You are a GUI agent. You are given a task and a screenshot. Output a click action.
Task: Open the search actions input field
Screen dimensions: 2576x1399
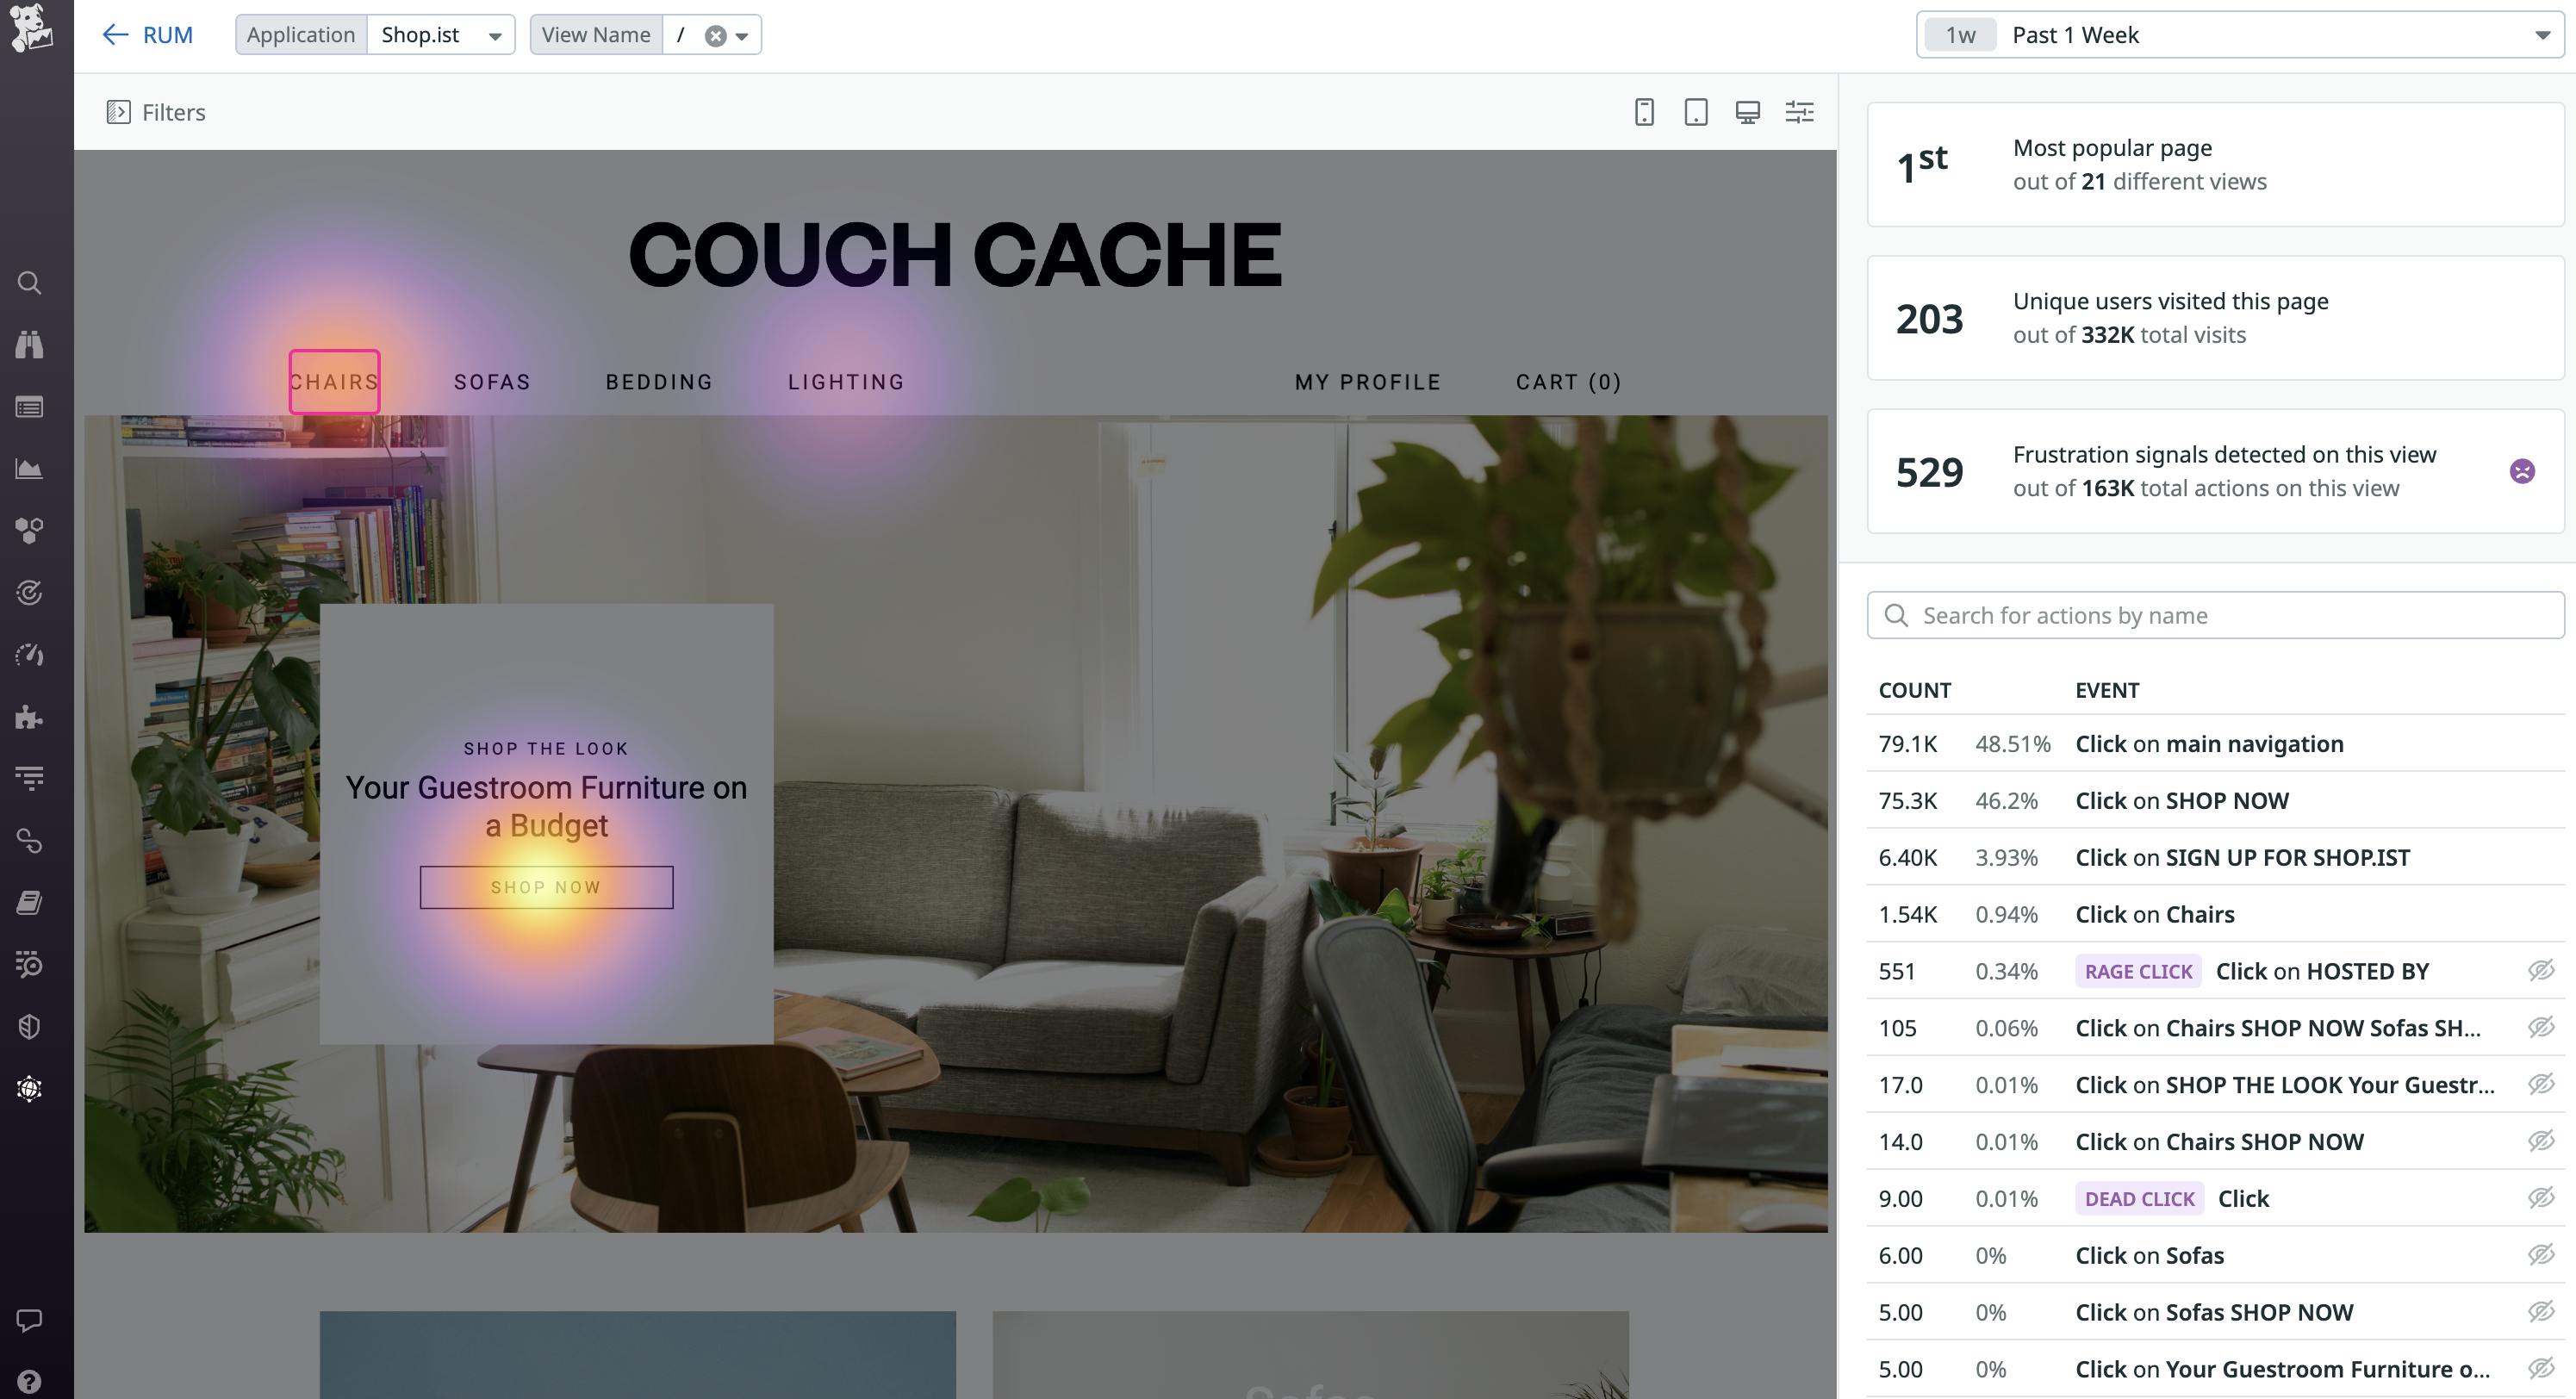pos(2218,615)
